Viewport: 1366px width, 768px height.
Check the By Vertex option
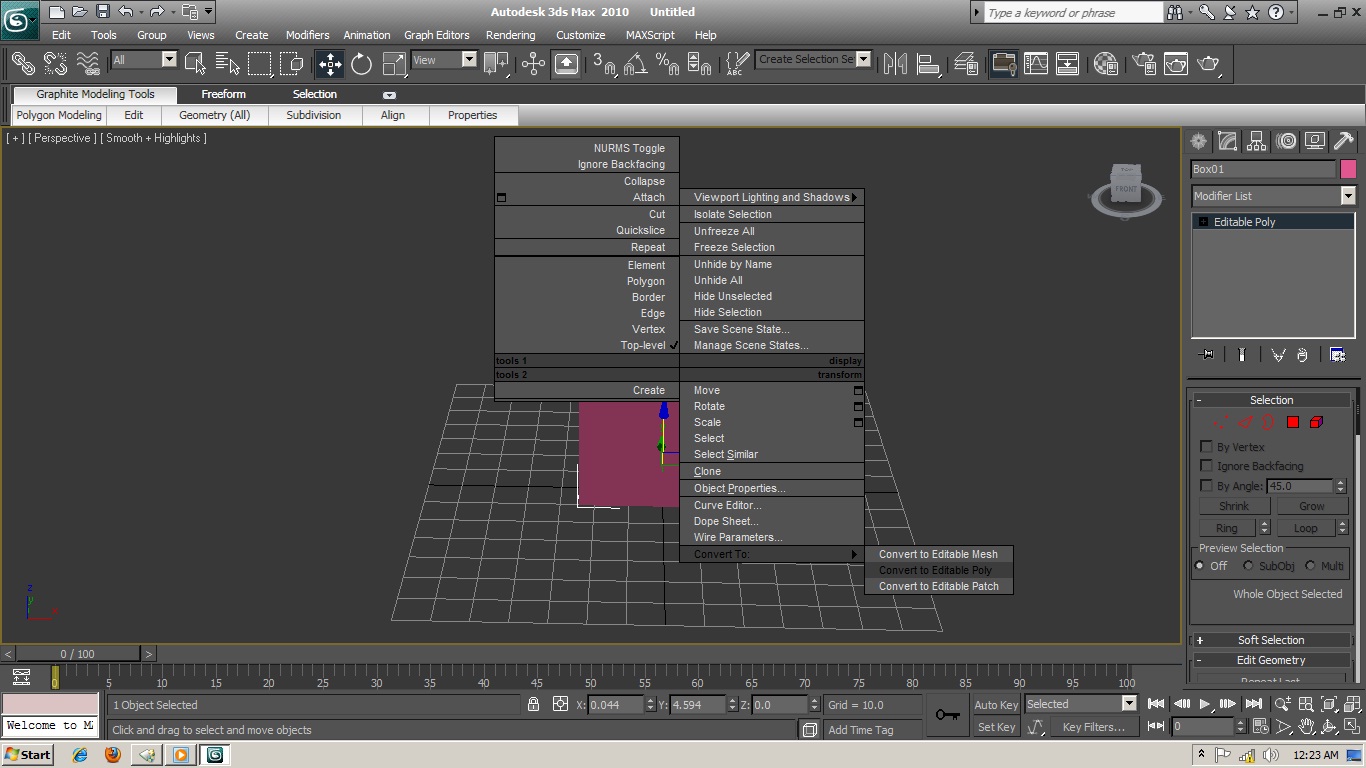pyautogui.click(x=1206, y=447)
